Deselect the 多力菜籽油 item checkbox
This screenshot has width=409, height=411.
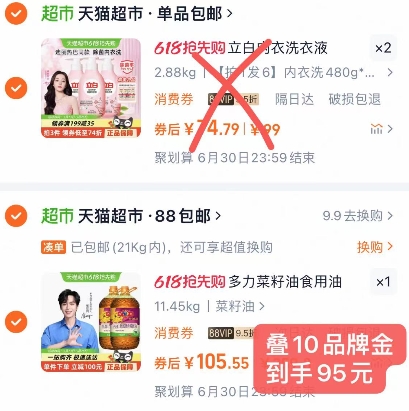point(16,322)
